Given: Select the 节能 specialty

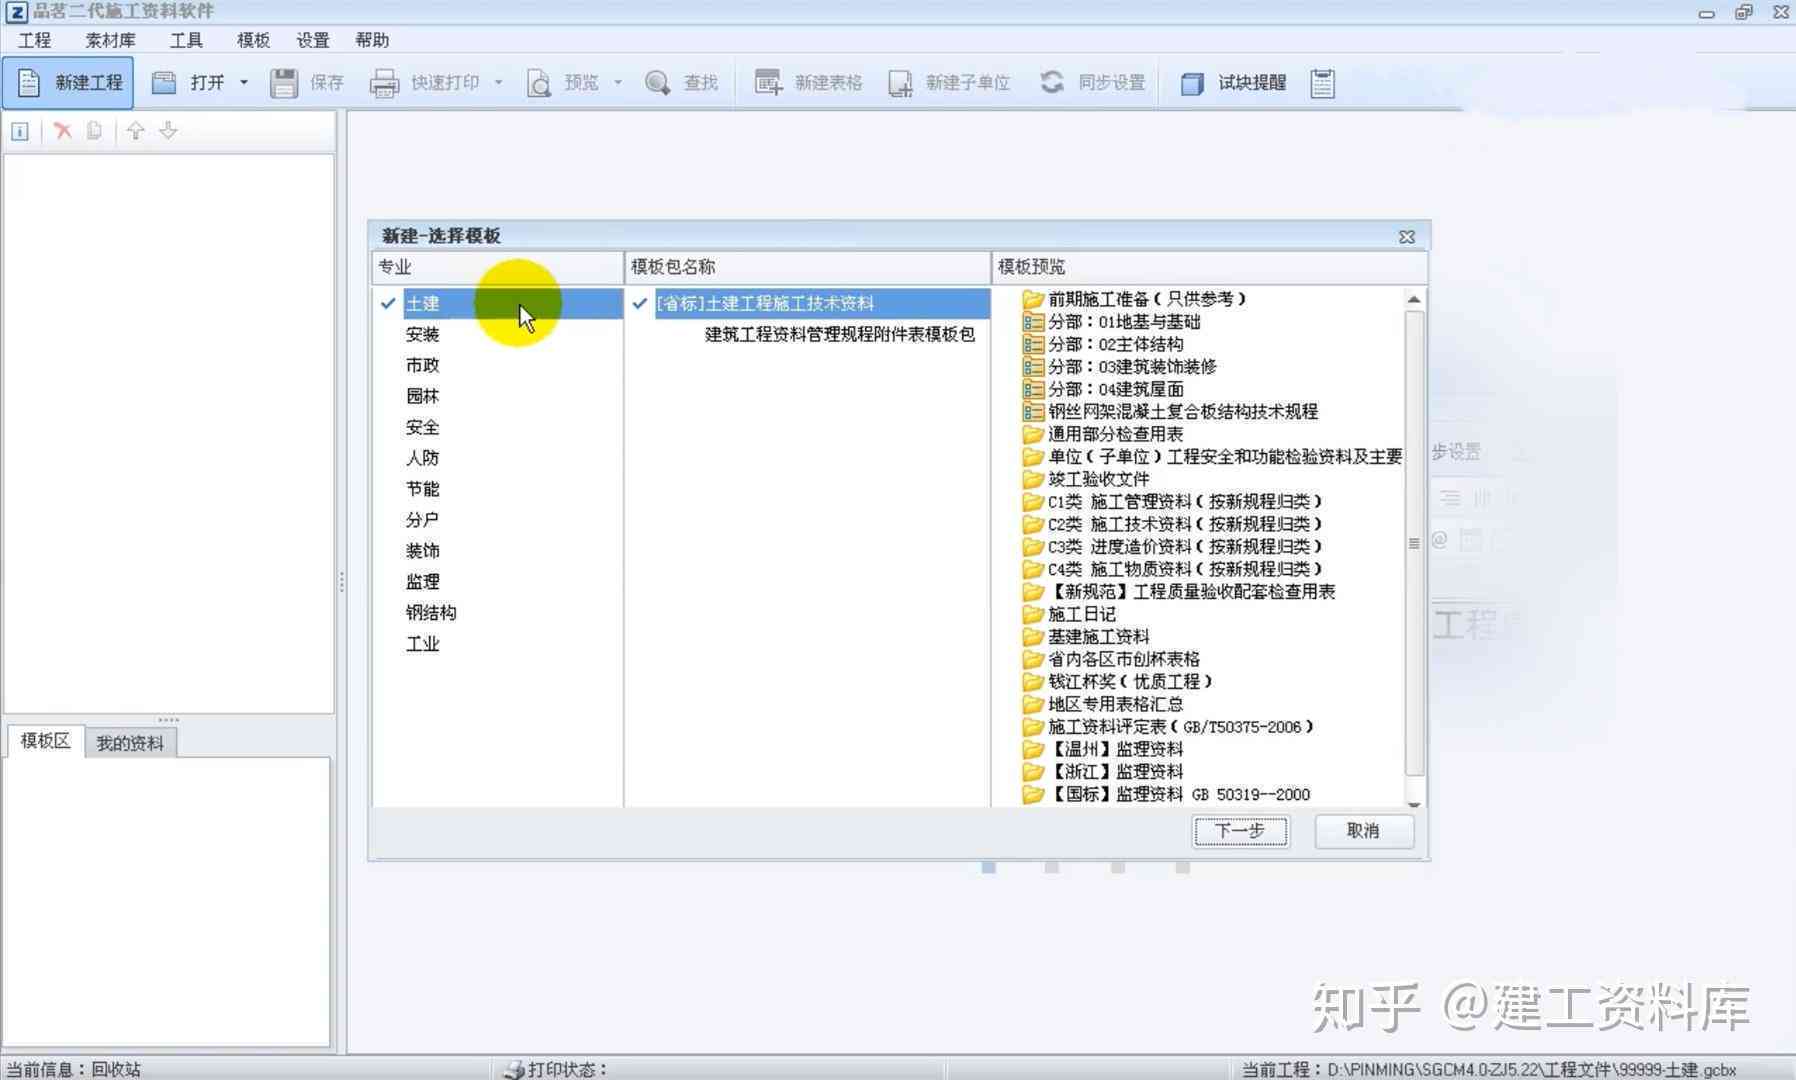Looking at the screenshot, I should coord(422,489).
